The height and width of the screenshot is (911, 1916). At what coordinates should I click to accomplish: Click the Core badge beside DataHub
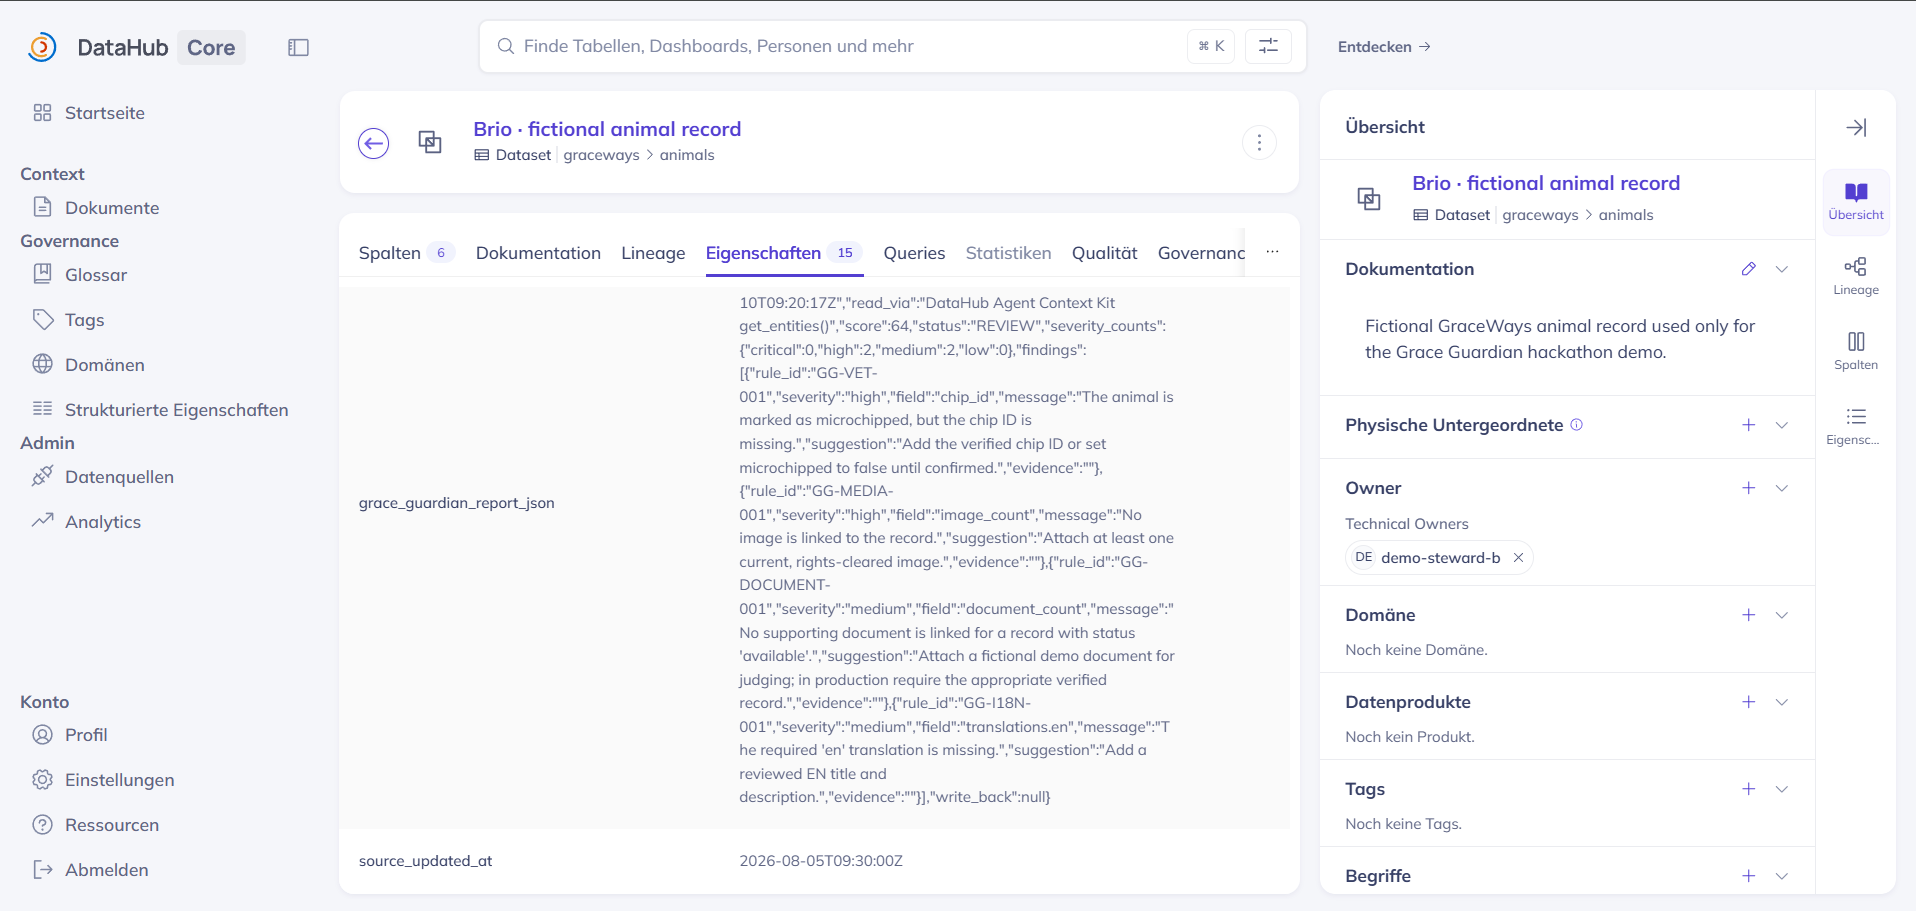[211, 48]
